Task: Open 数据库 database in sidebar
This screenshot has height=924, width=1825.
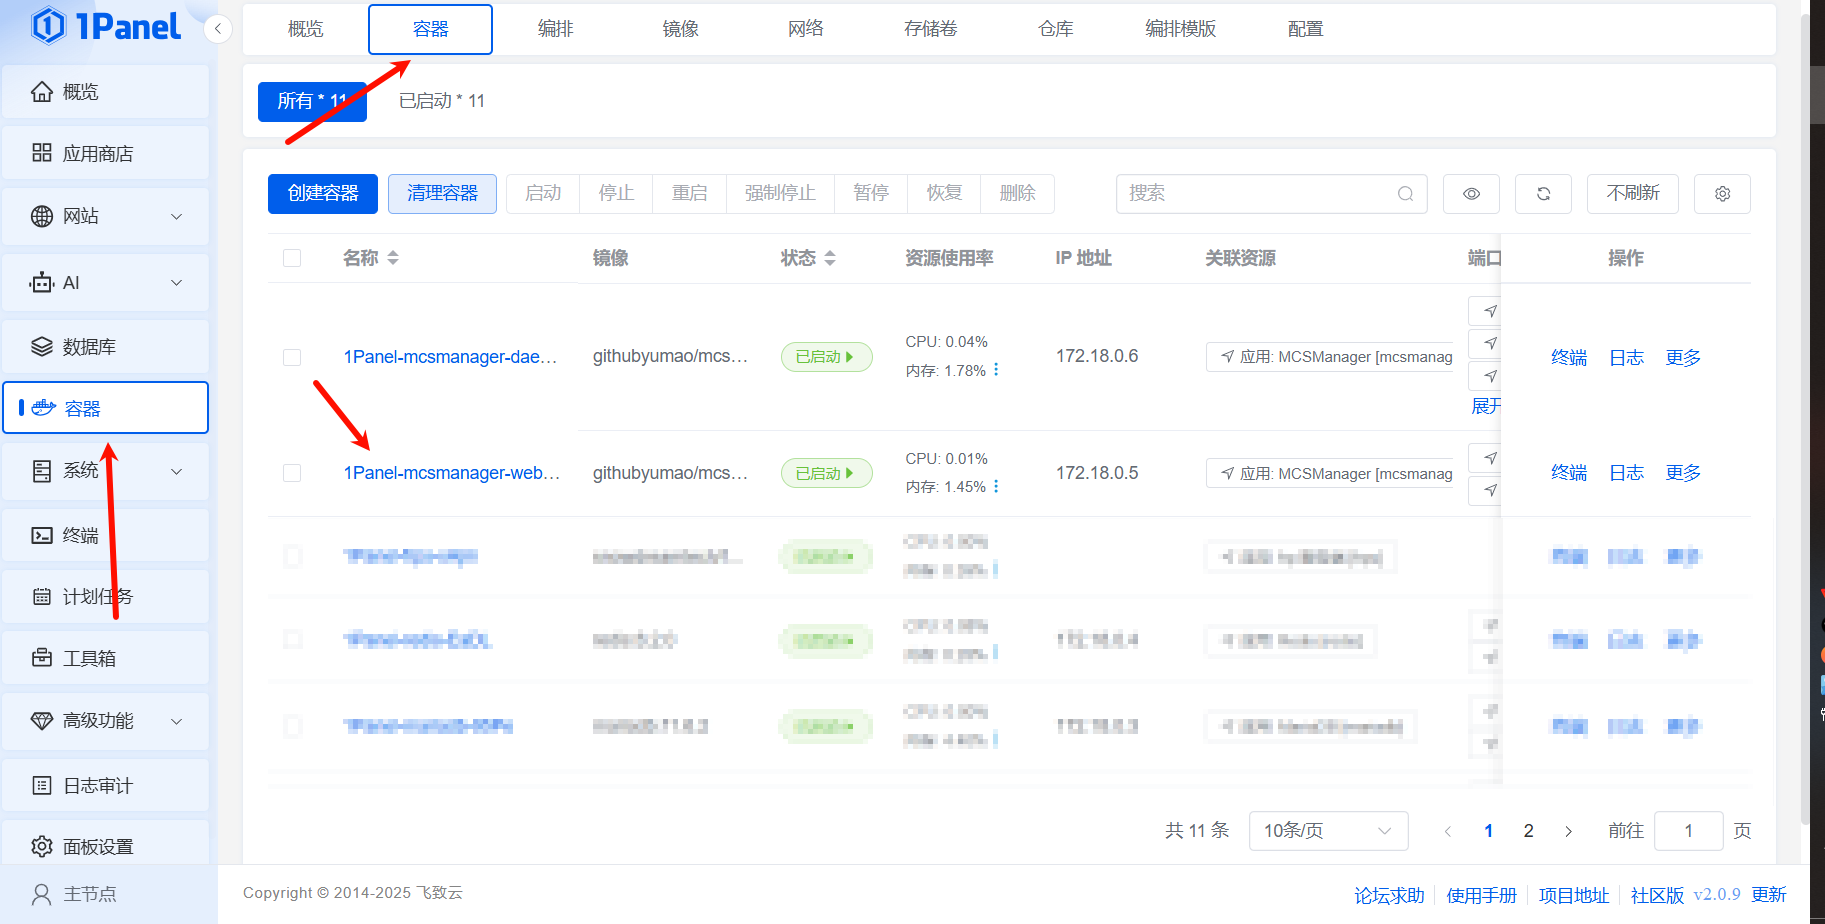Action: (x=105, y=347)
